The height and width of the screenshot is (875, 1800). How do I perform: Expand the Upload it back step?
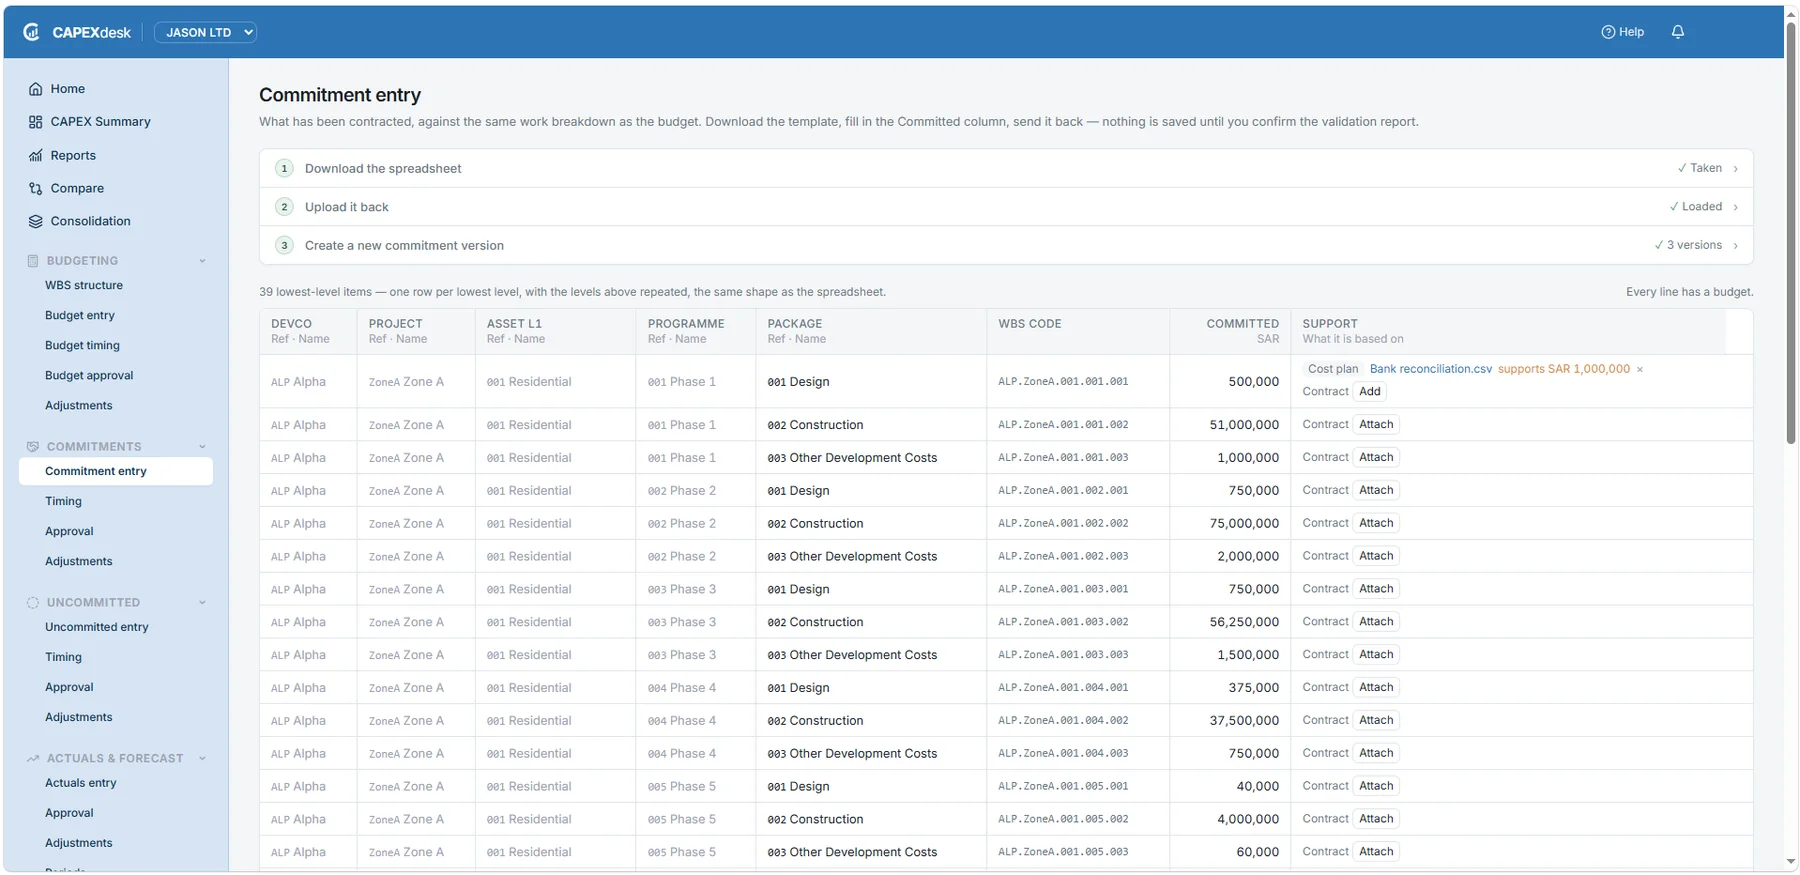[1006, 207]
